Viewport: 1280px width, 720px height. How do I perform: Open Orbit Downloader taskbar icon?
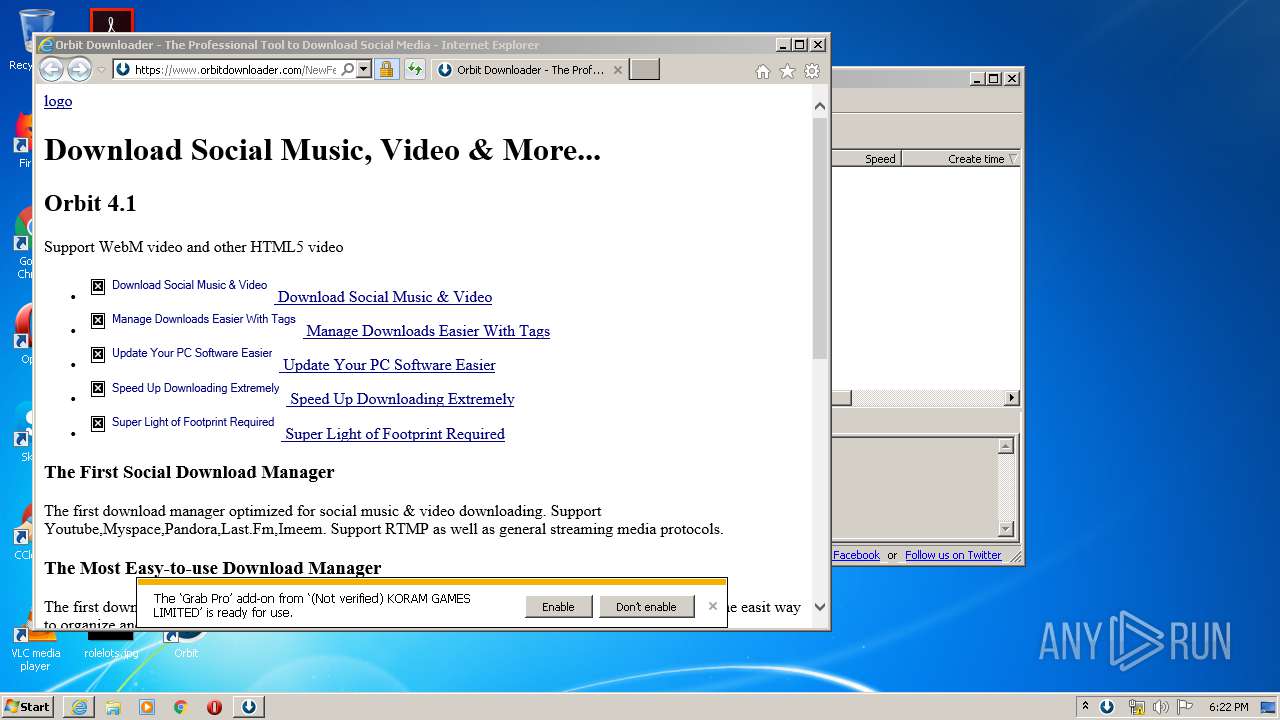pyautogui.click(x=249, y=707)
